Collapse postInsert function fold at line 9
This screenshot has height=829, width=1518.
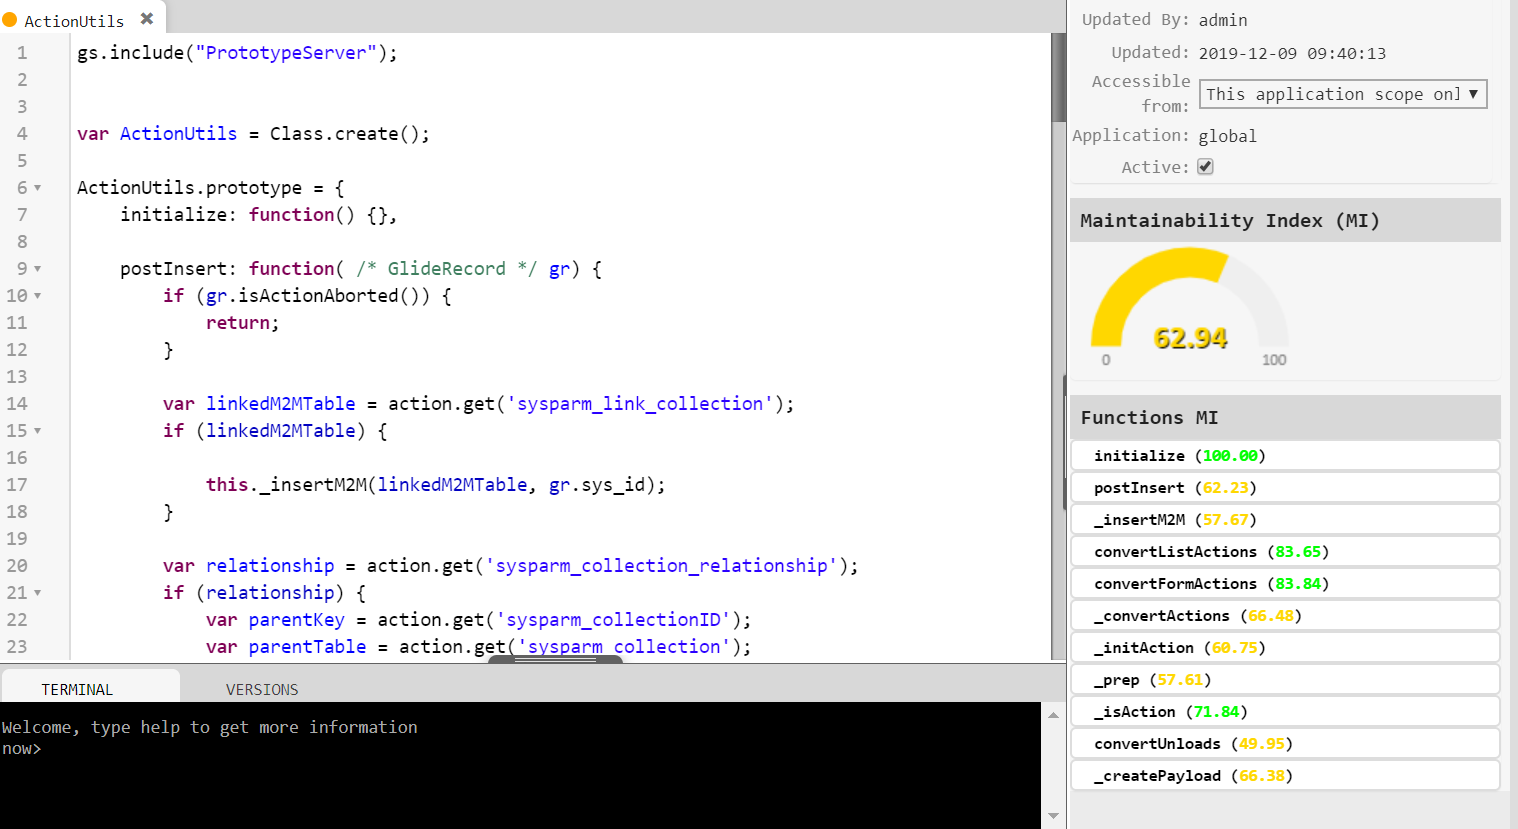pyautogui.click(x=38, y=269)
